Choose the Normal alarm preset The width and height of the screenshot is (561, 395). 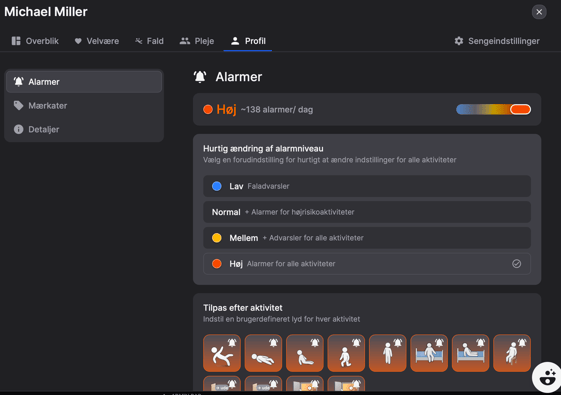click(367, 212)
